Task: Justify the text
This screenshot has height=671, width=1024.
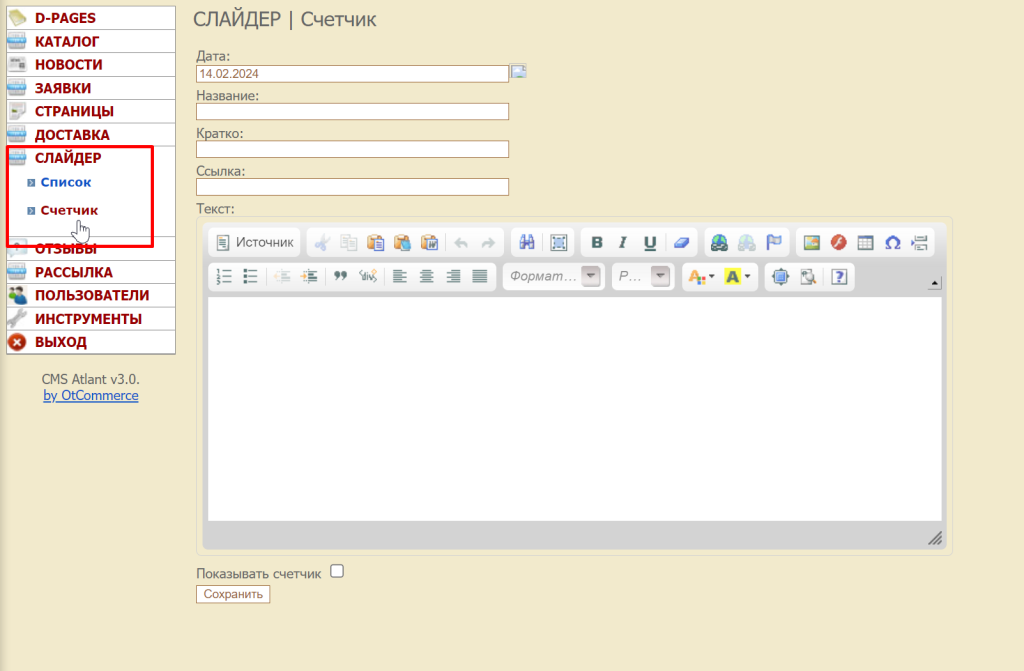Action: tap(480, 276)
